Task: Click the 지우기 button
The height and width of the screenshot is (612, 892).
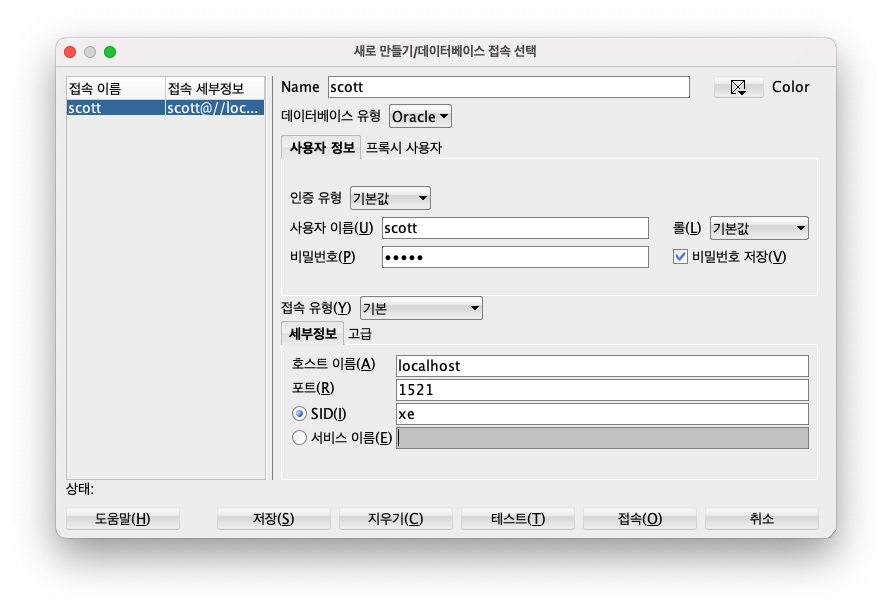Action: [x=396, y=519]
